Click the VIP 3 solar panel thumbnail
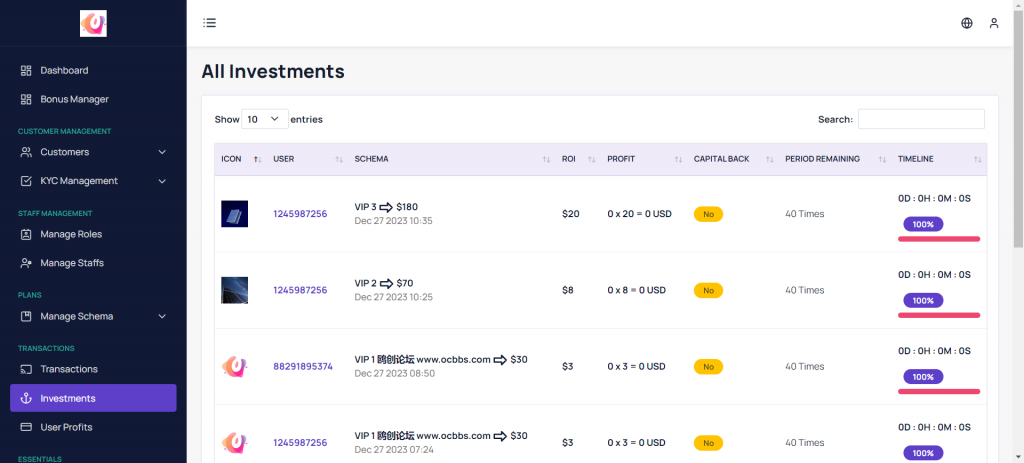1024x463 pixels. click(234, 214)
